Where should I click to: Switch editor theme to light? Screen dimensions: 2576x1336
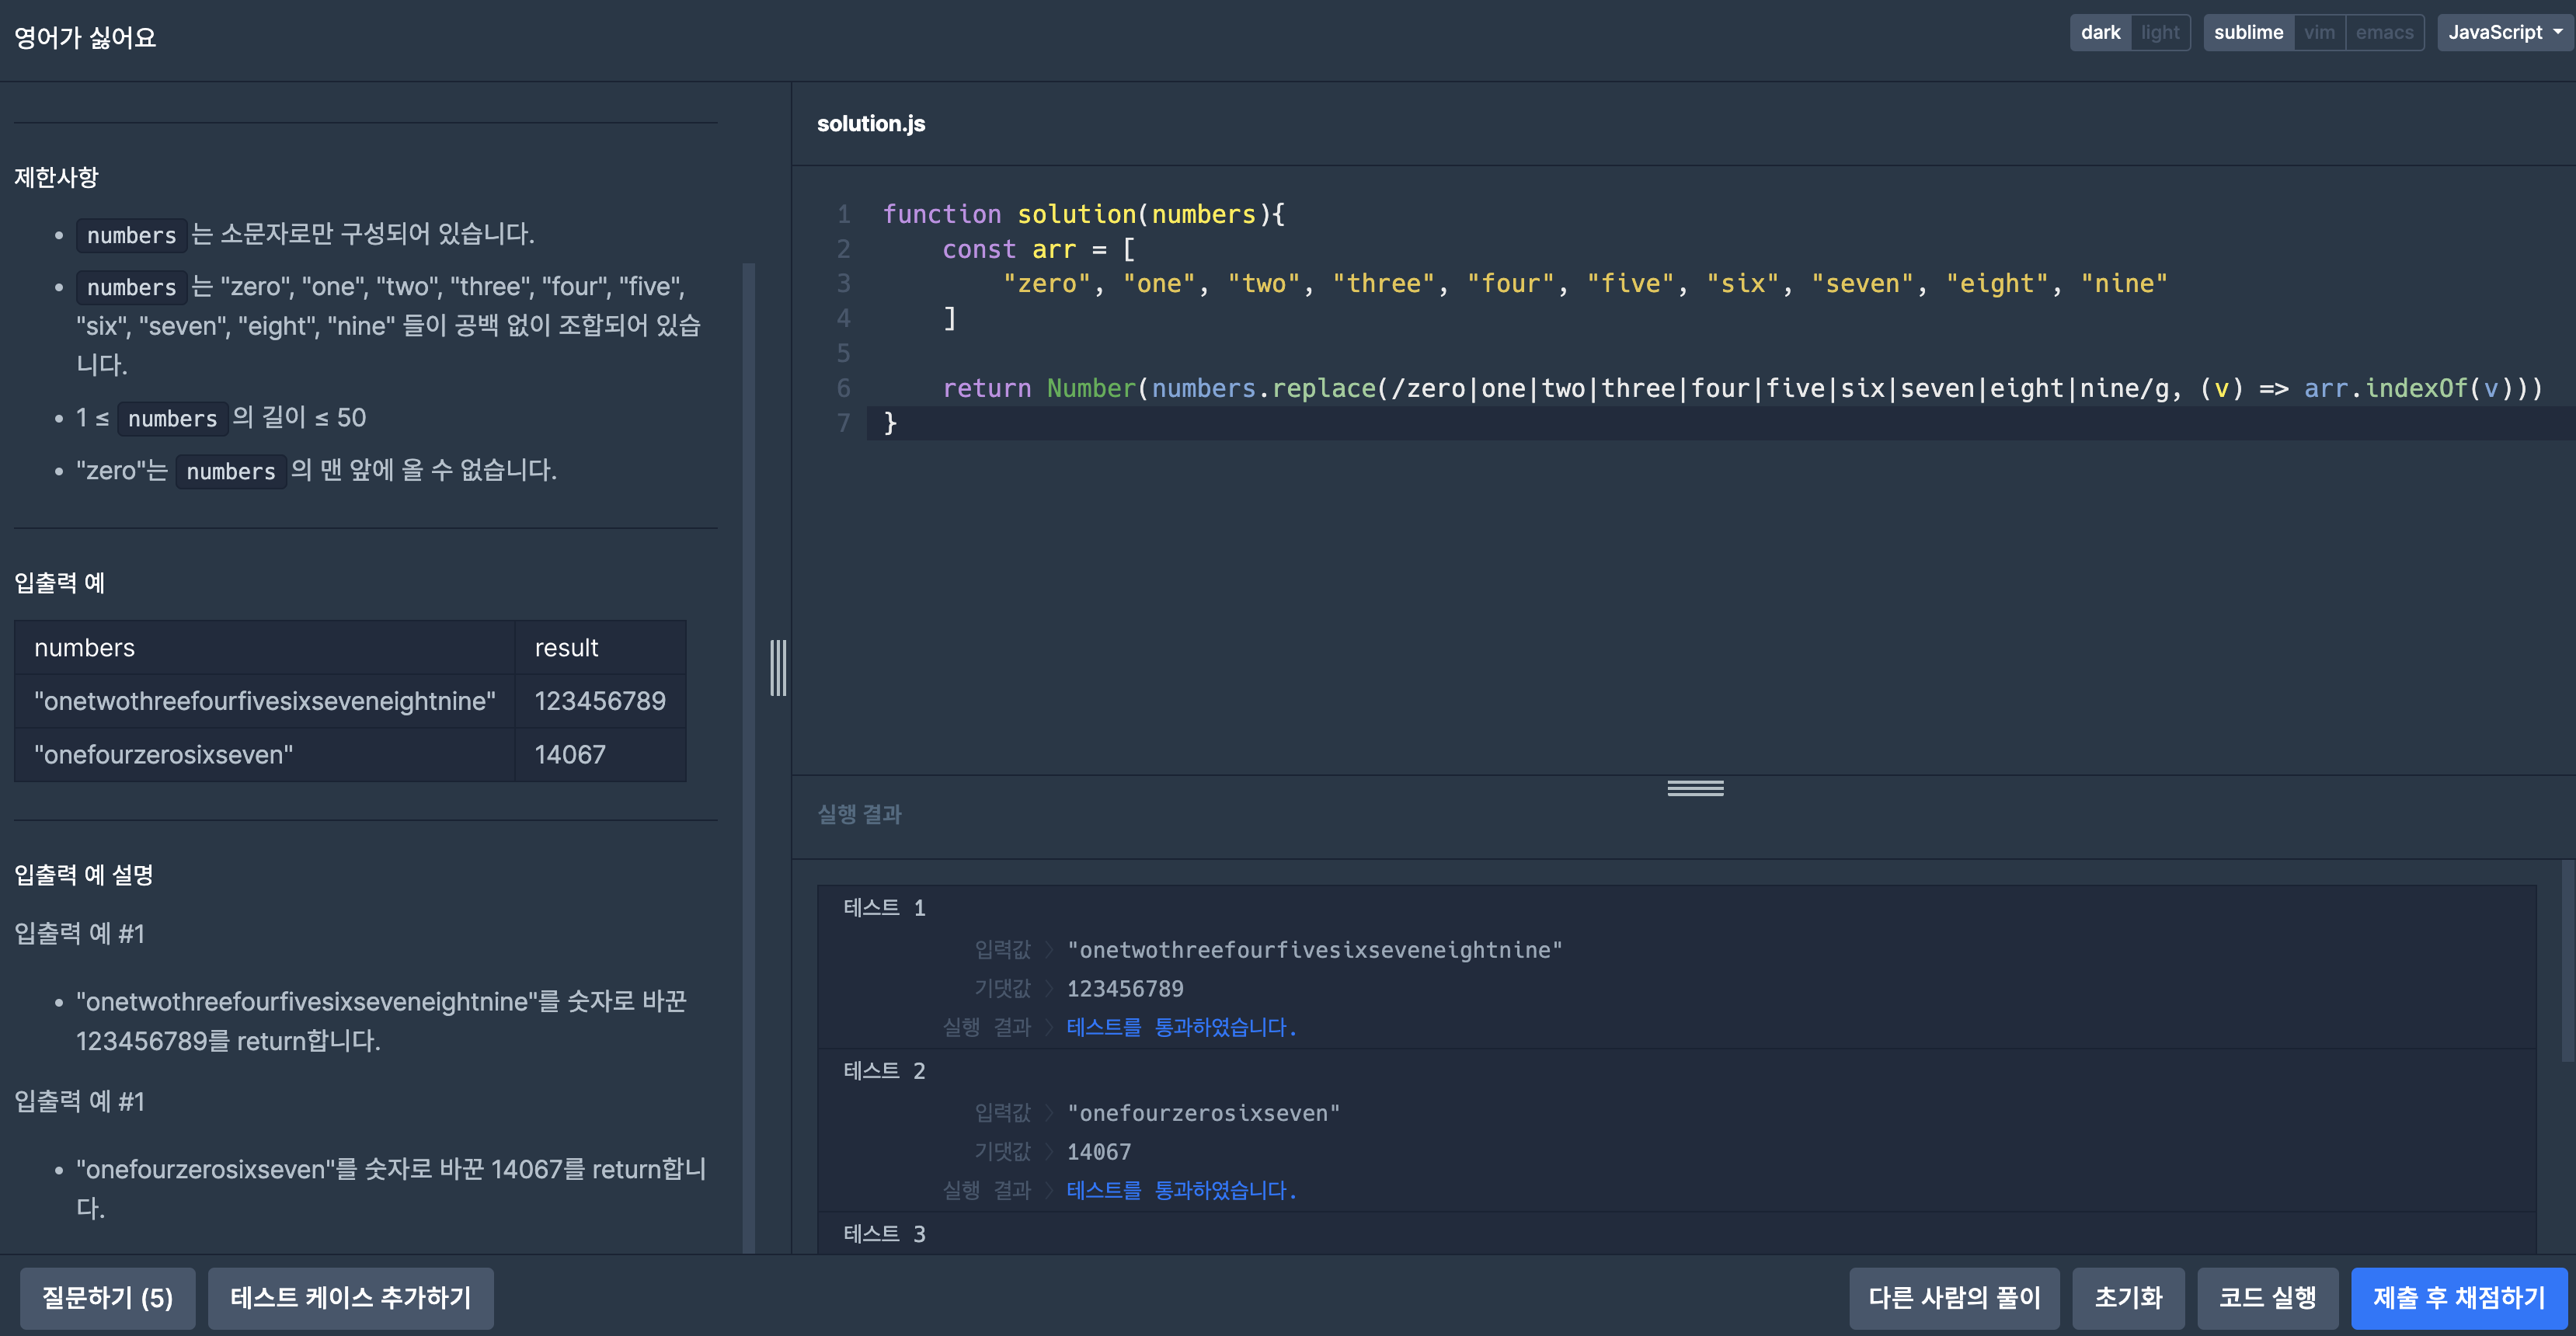click(2160, 32)
